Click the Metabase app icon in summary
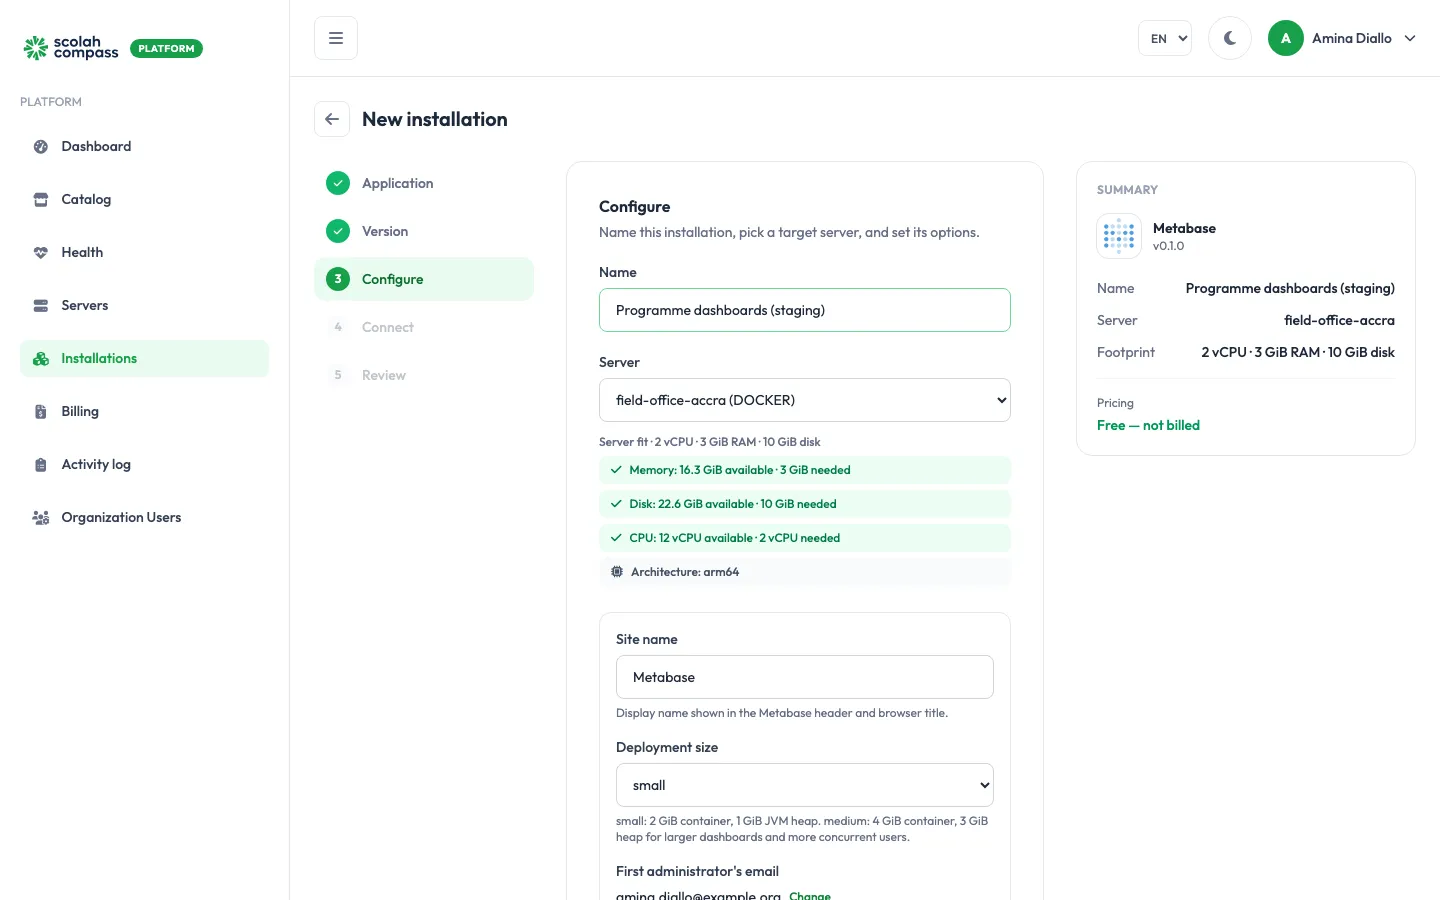Image resolution: width=1440 pixels, height=900 pixels. [1119, 236]
